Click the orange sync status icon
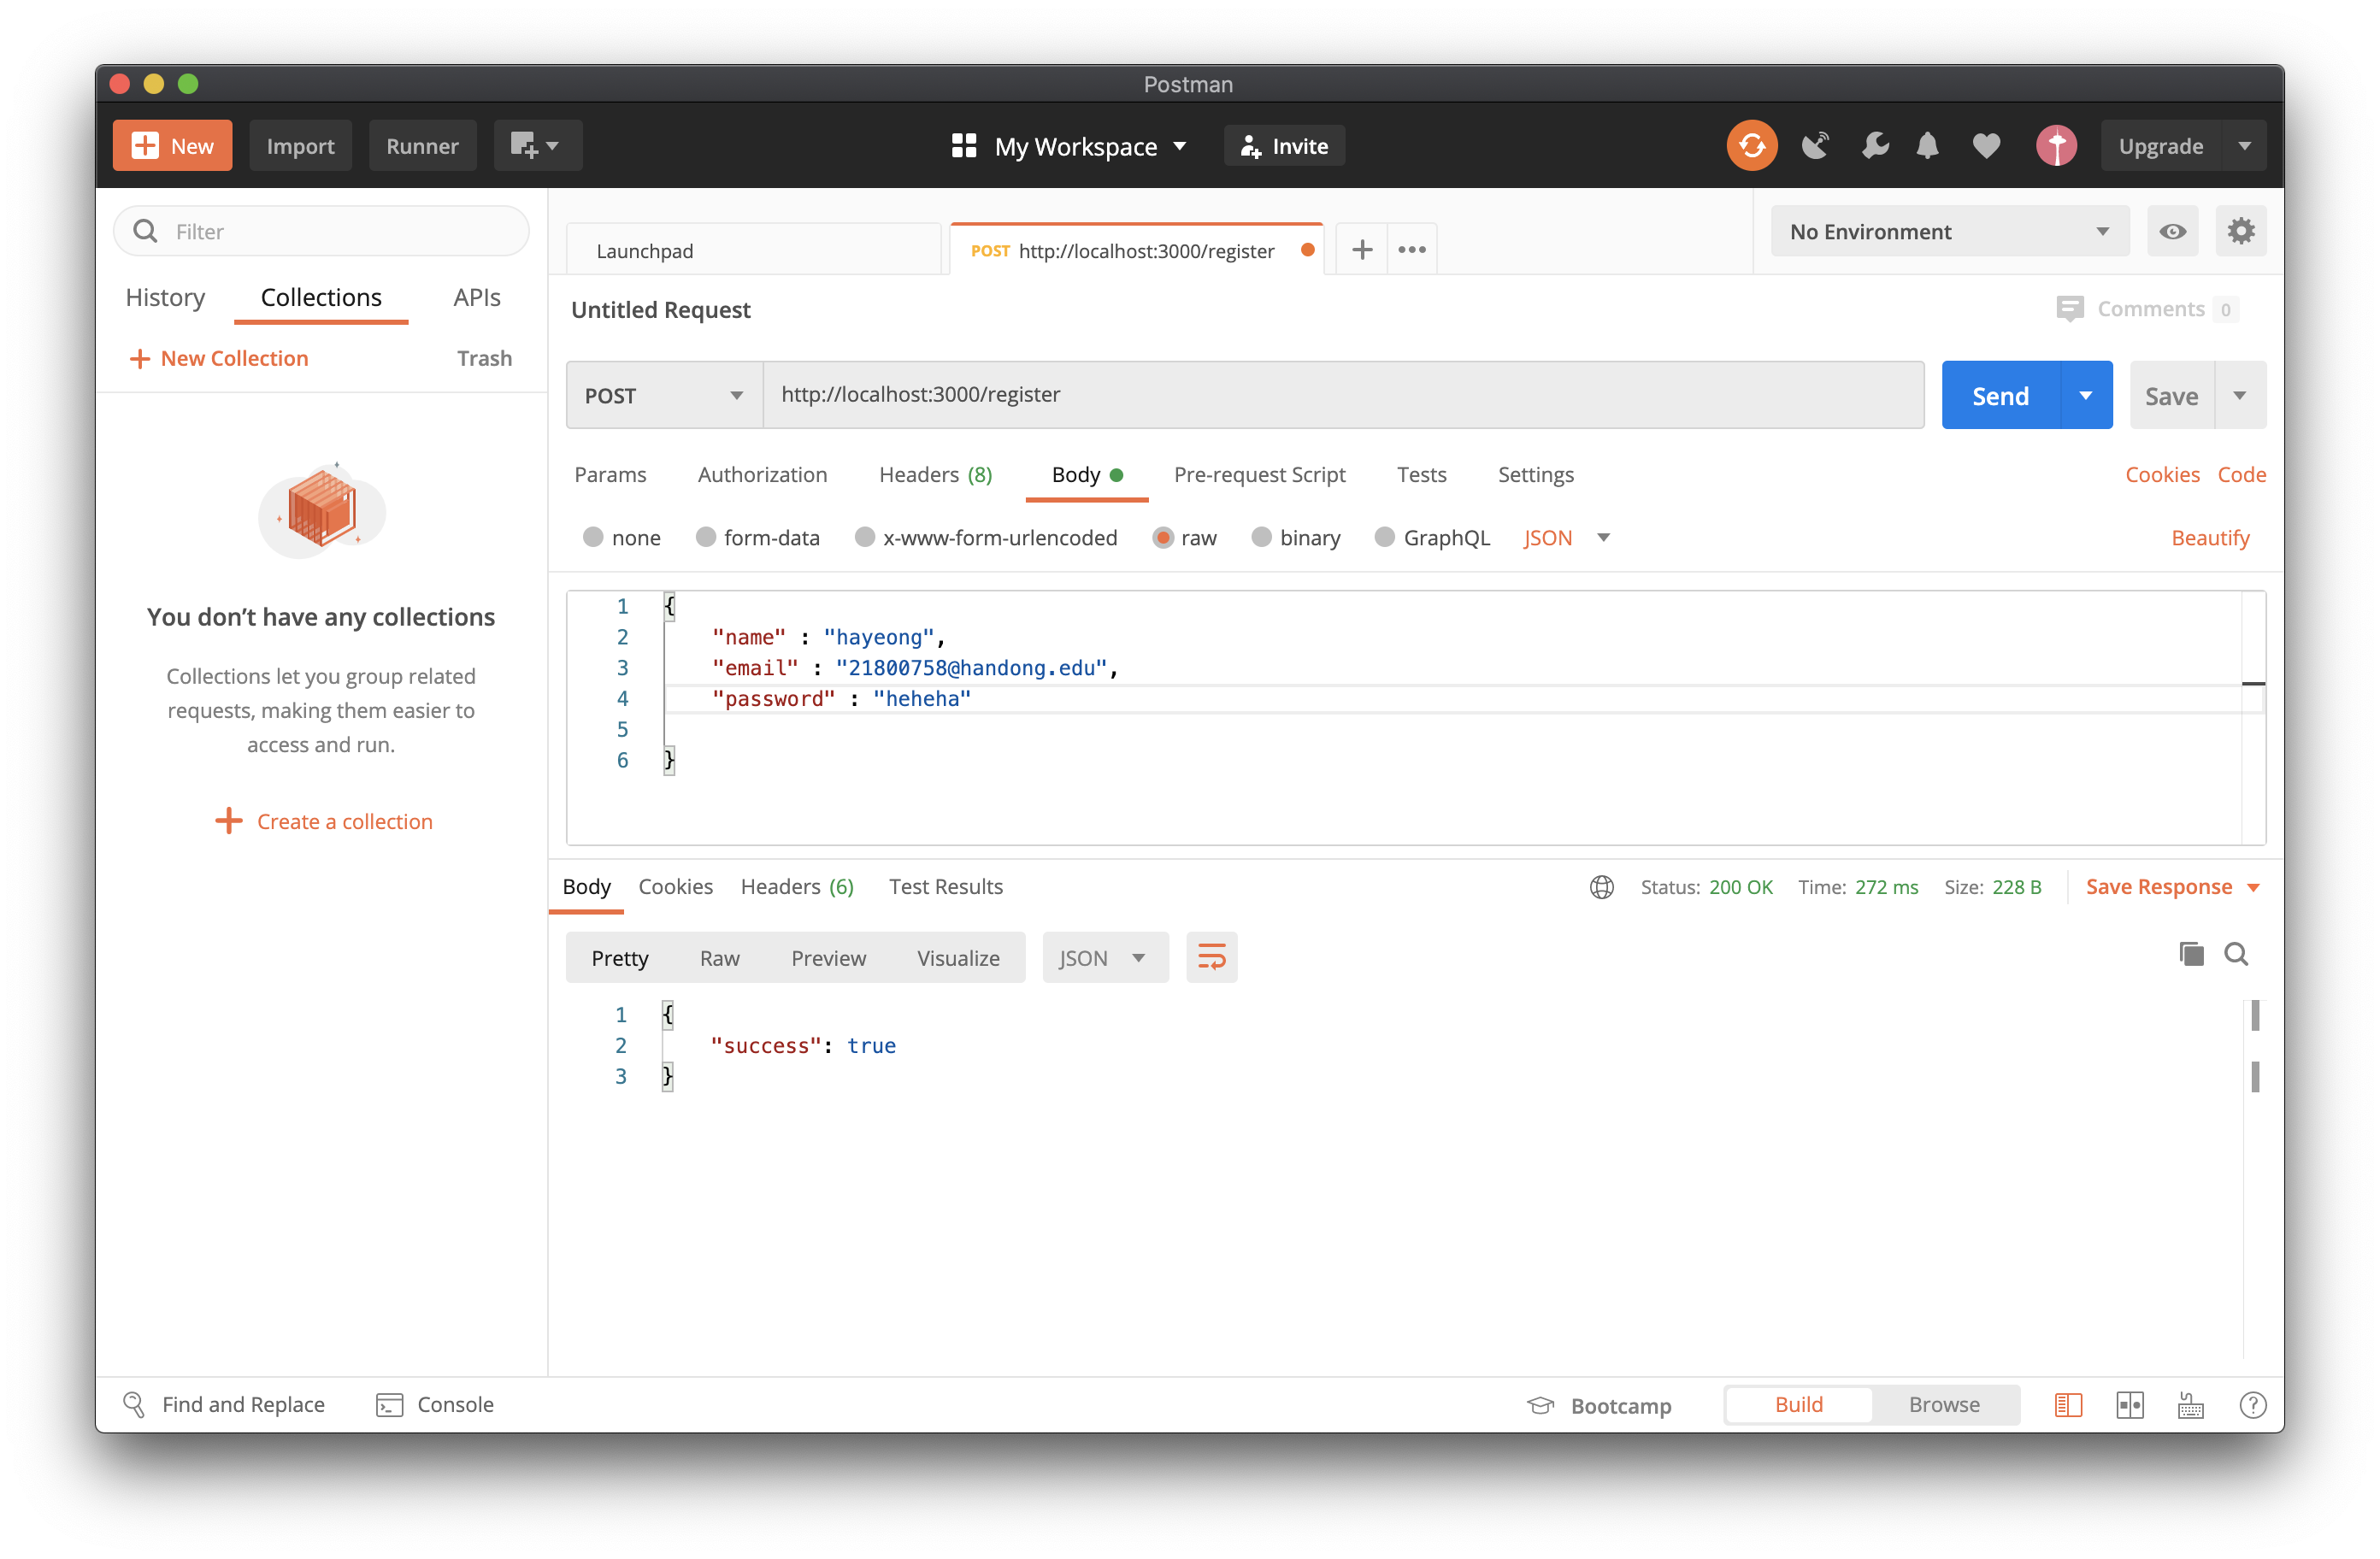This screenshot has height=1559, width=2380. 1752,145
